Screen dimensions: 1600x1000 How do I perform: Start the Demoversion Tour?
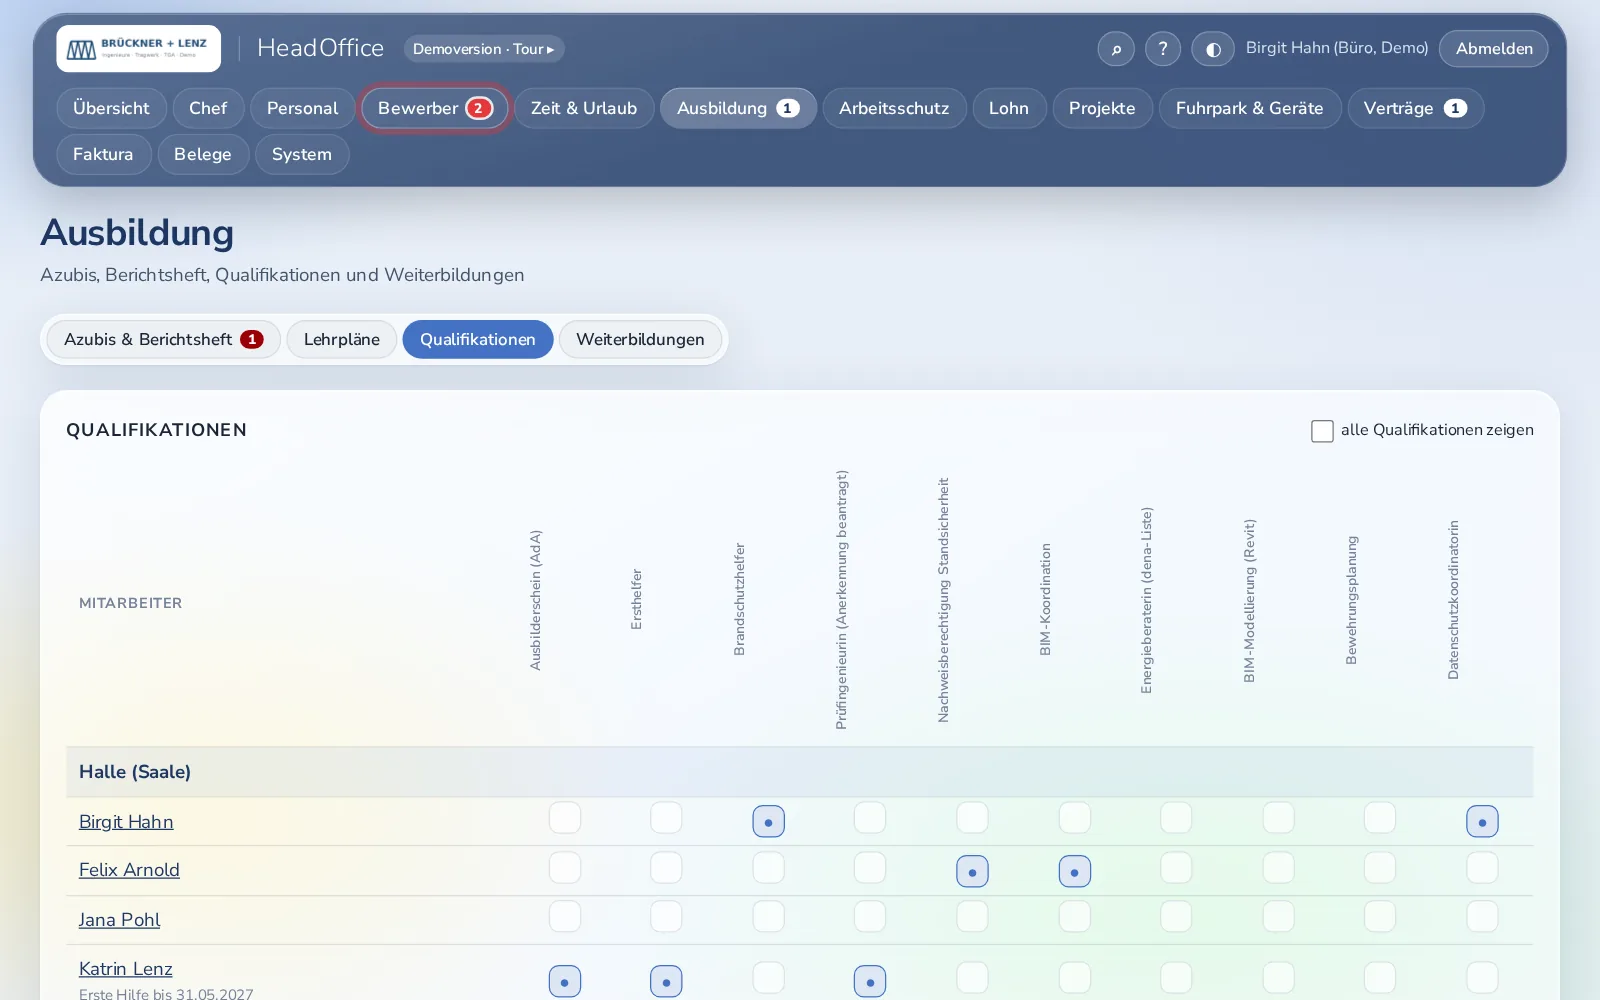click(x=484, y=49)
